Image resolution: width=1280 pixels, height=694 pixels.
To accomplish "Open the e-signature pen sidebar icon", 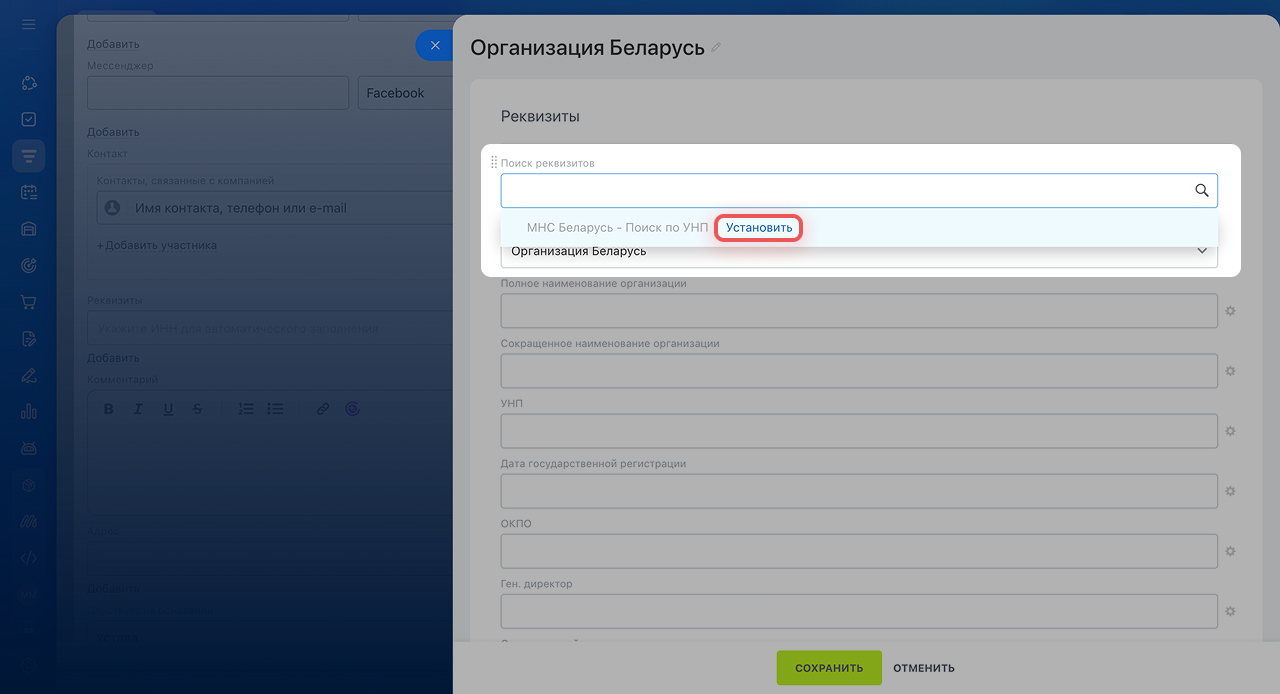I will [28, 375].
